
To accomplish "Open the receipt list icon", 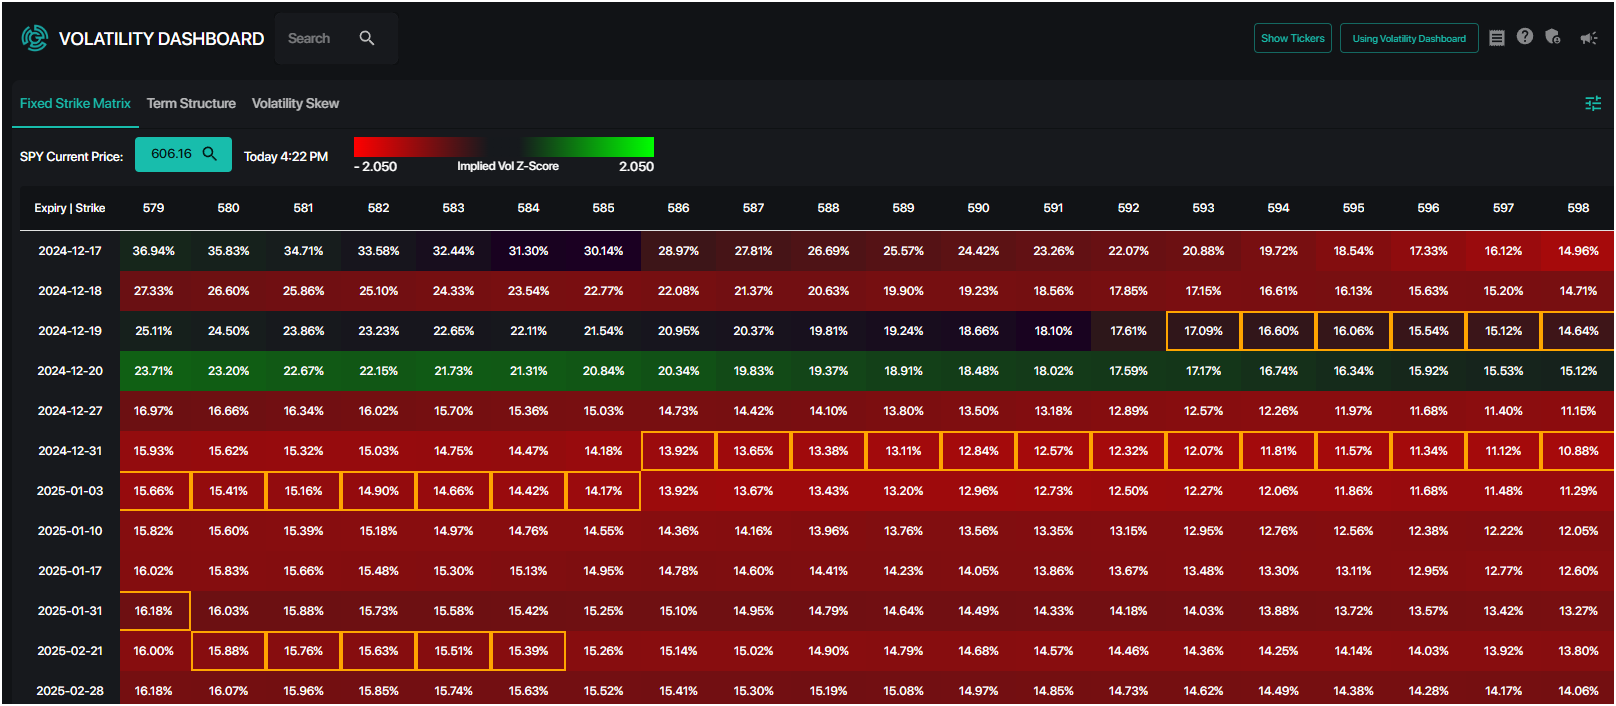I will 1497,38.
